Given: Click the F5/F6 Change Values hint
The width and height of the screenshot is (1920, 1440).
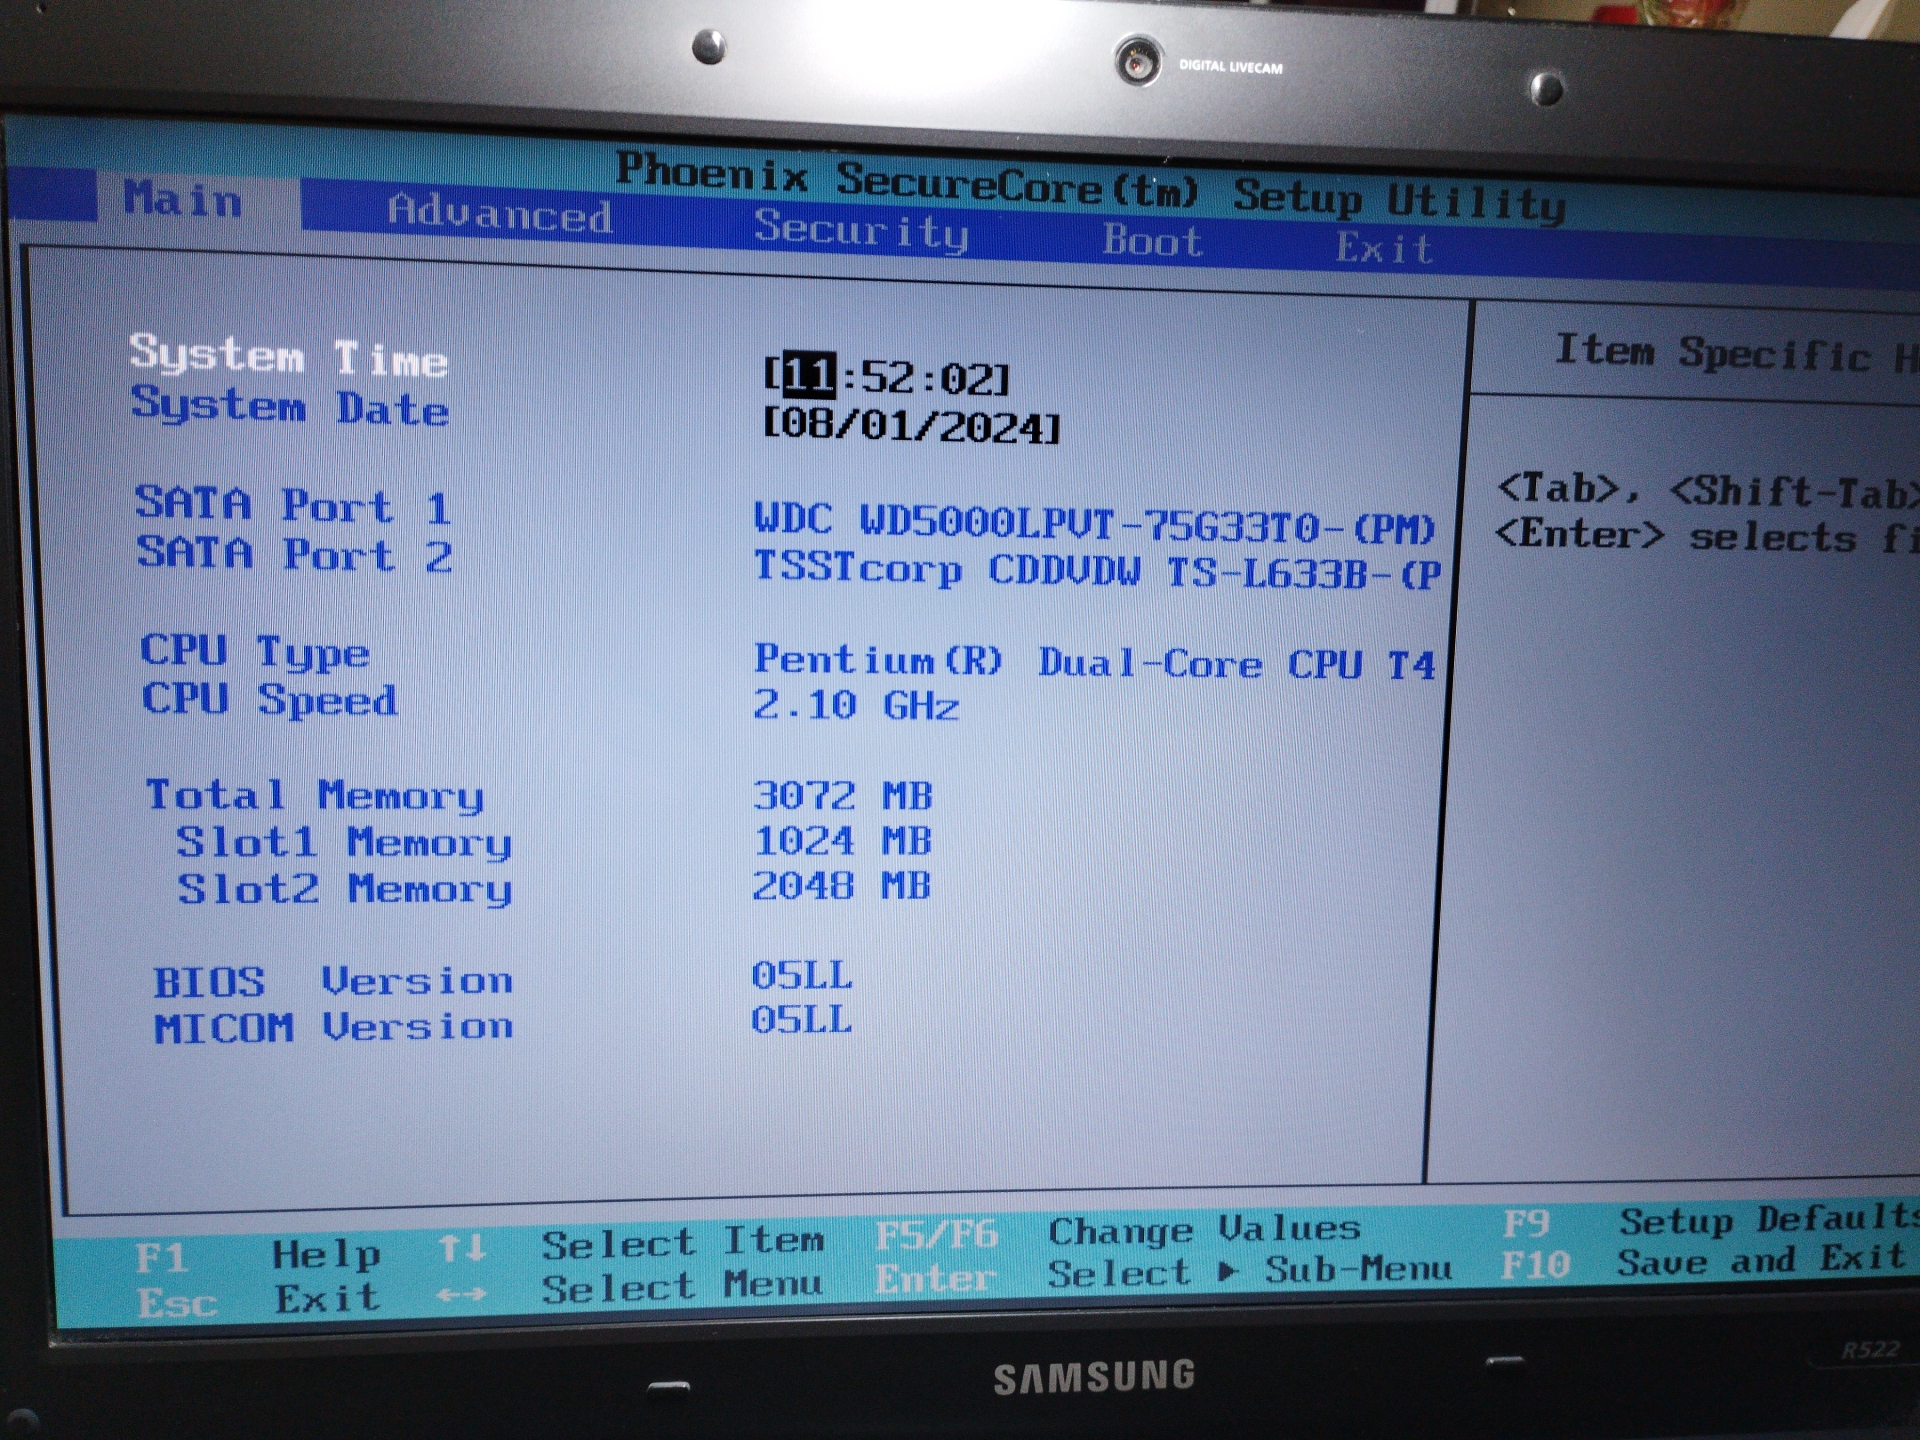Looking at the screenshot, I should coord(1118,1232).
